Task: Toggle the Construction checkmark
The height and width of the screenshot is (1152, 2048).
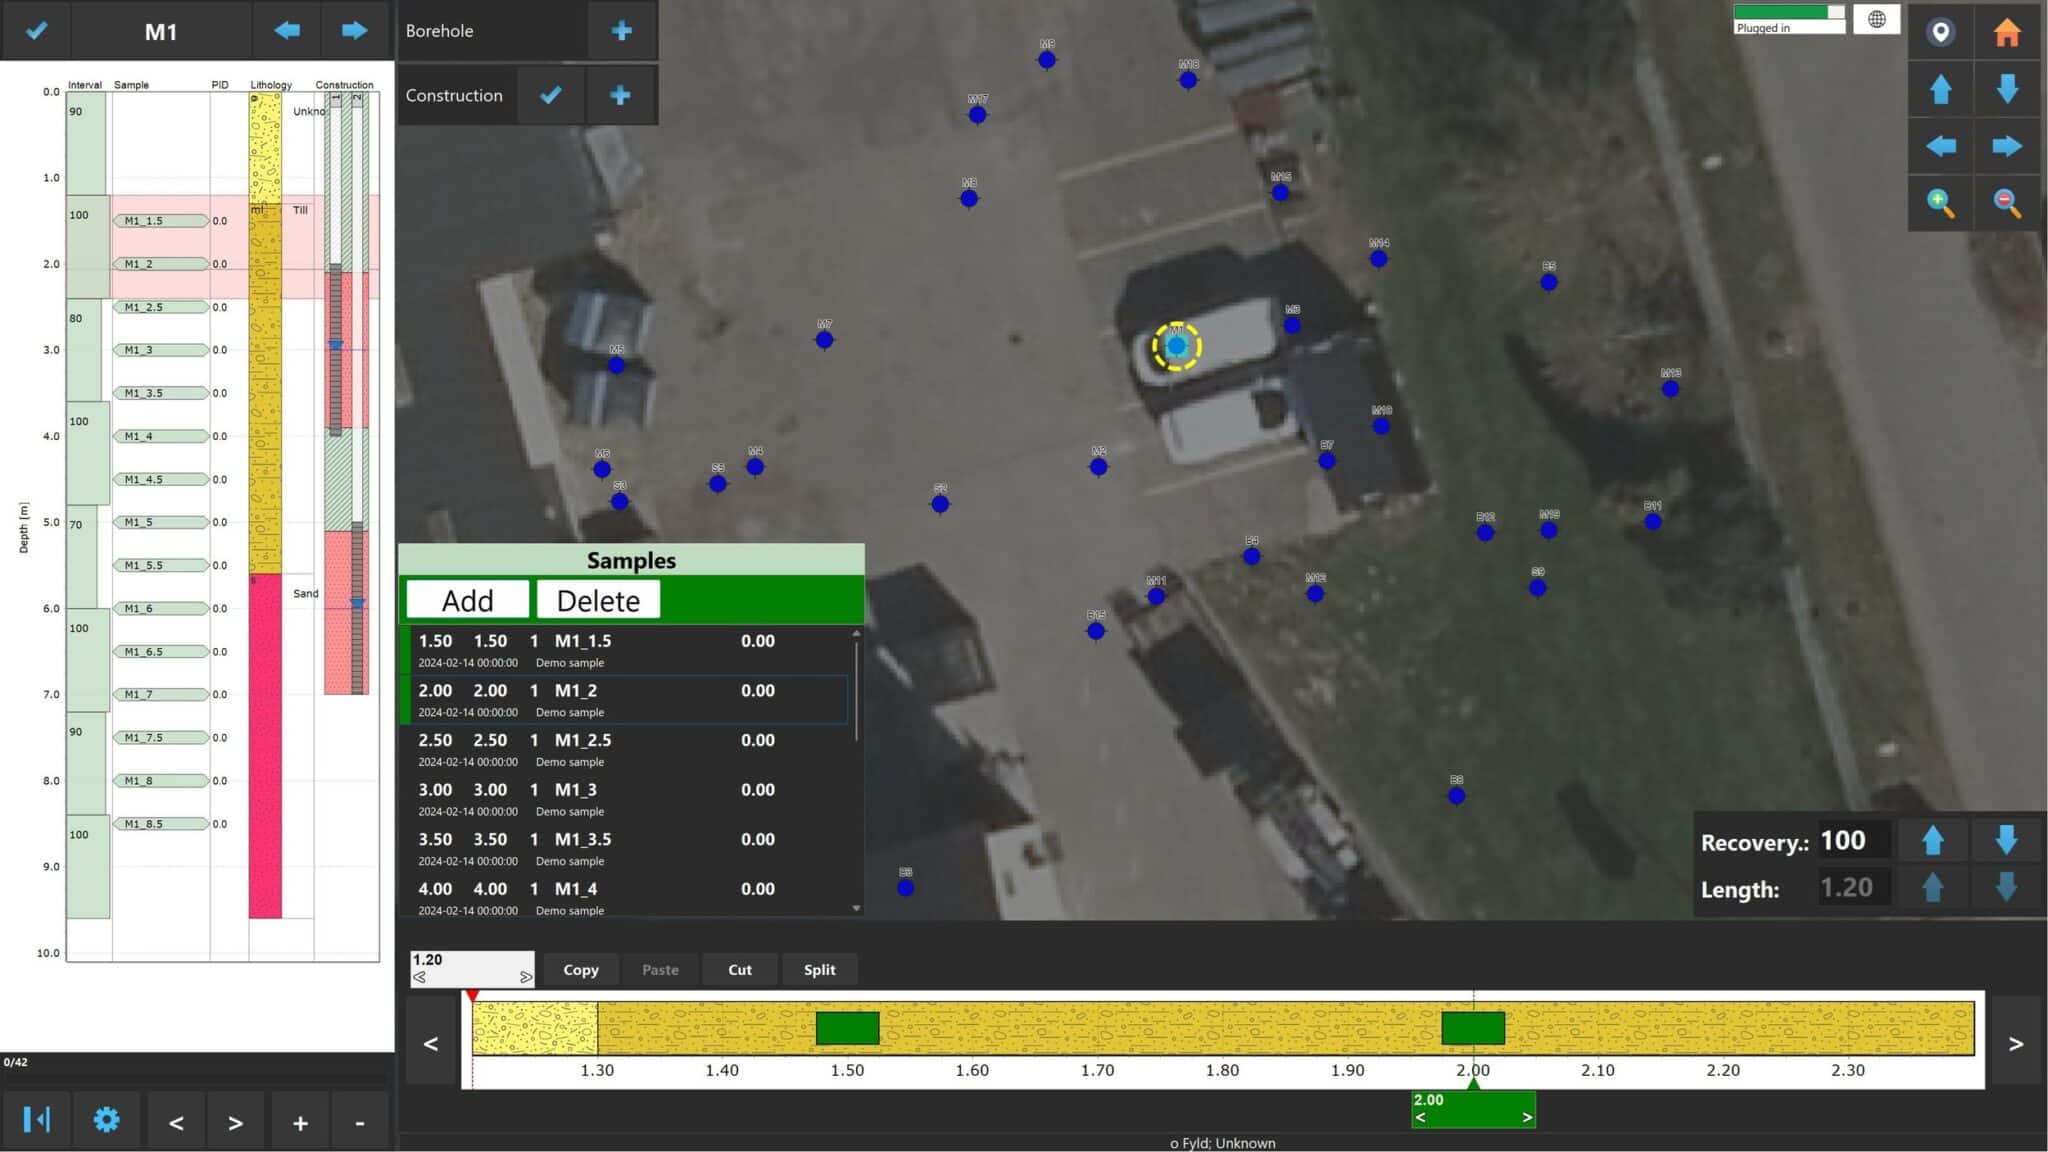Action: tap(550, 95)
